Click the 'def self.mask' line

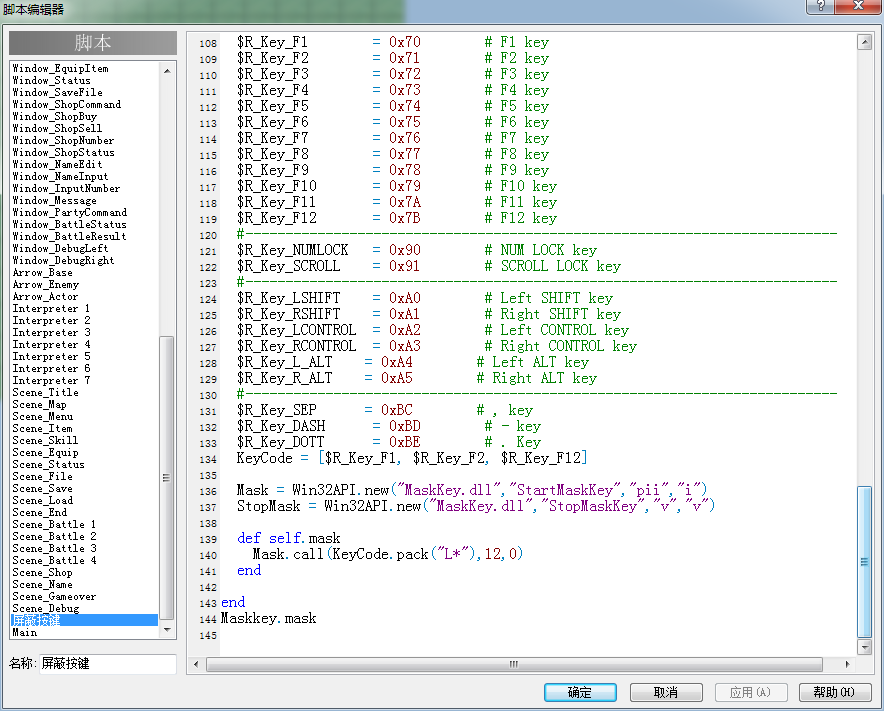click(289, 538)
